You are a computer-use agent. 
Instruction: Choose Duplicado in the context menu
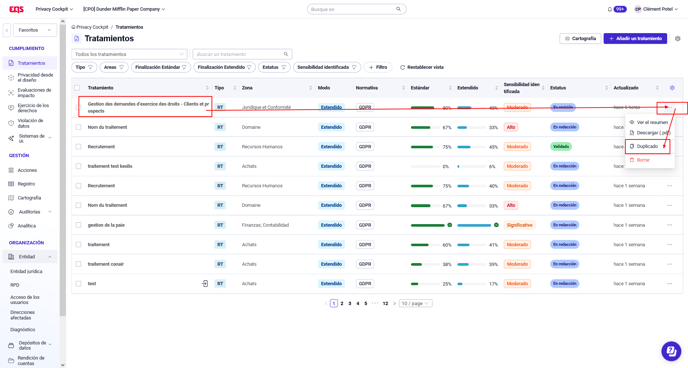click(648, 146)
